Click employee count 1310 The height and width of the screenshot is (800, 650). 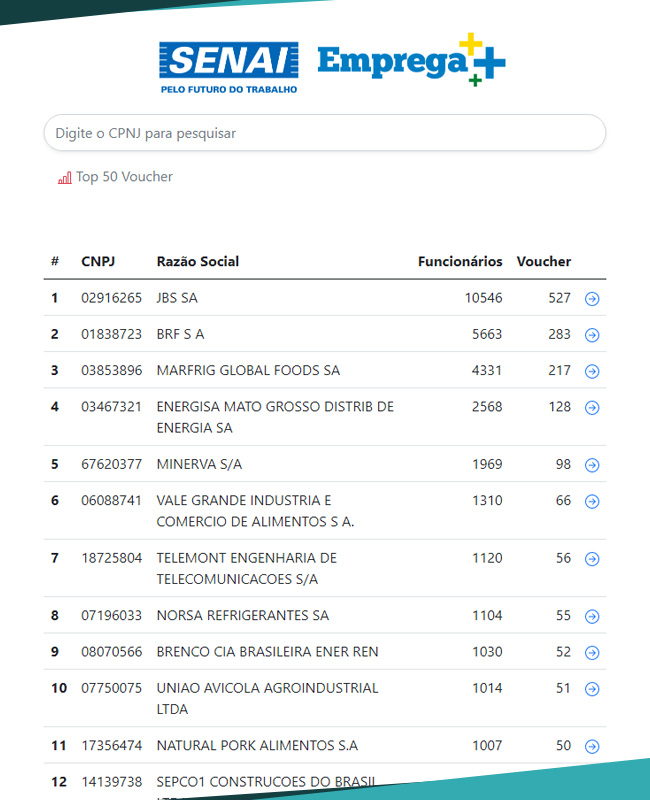(x=487, y=501)
